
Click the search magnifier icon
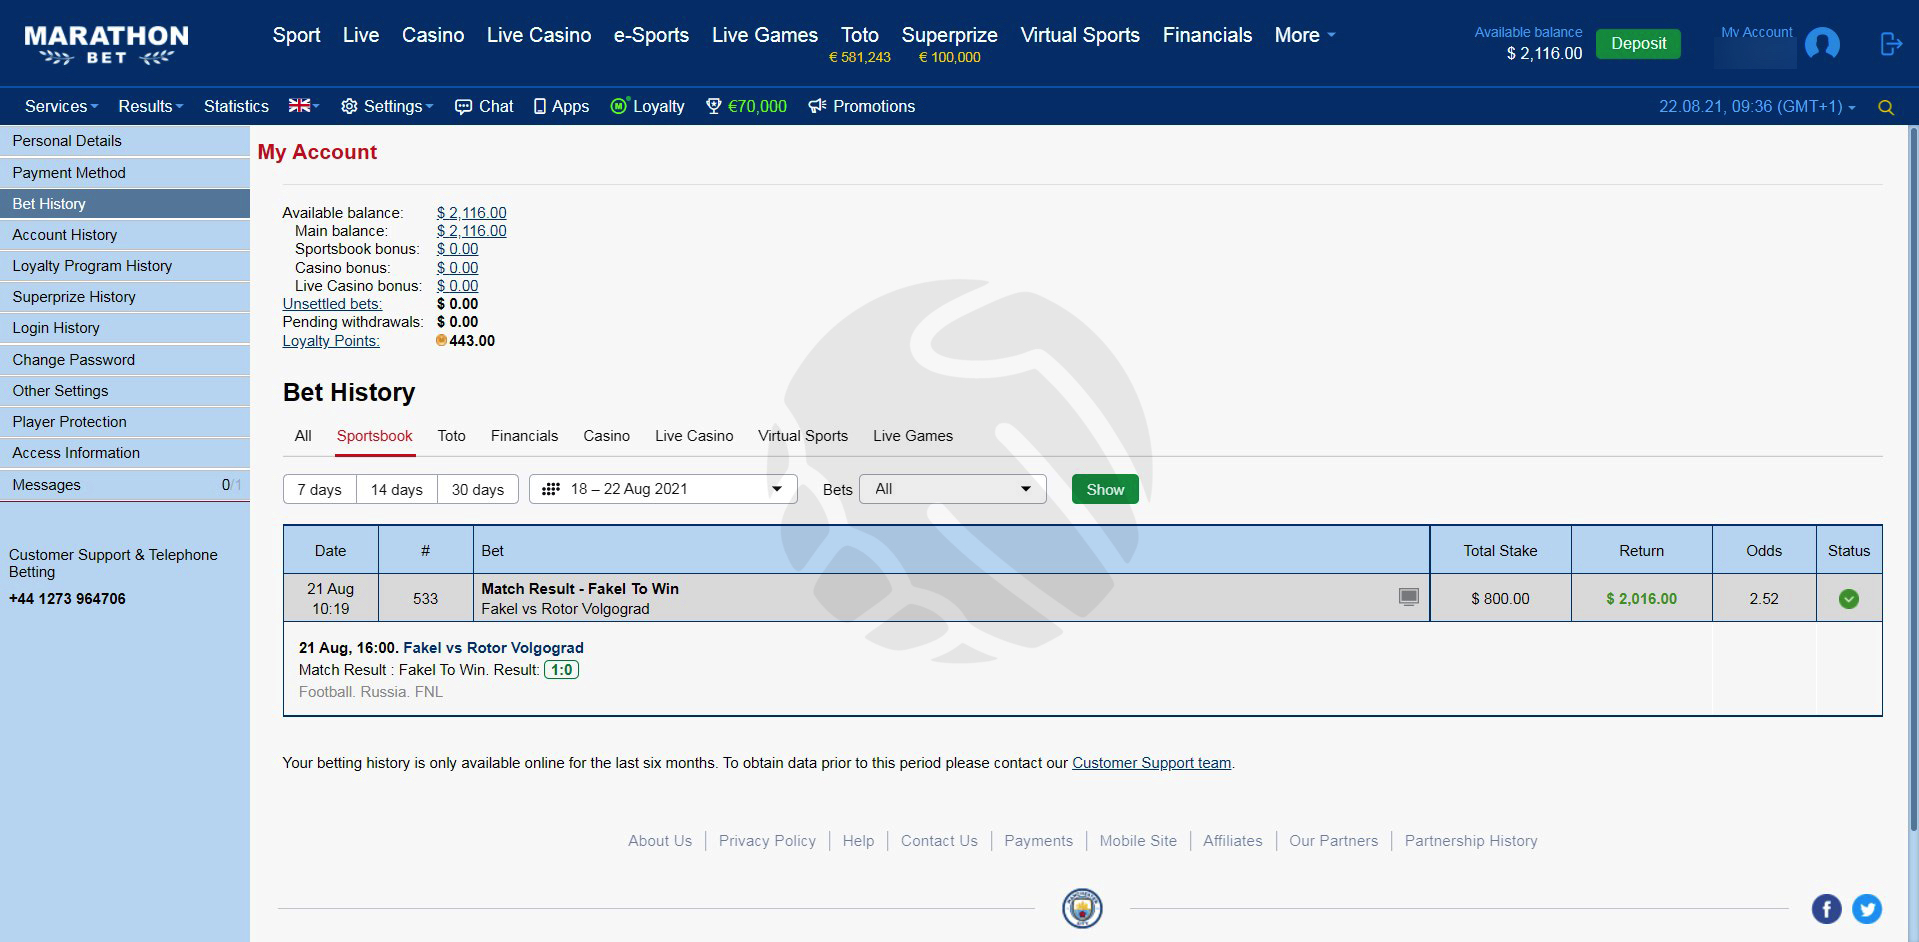1886,107
